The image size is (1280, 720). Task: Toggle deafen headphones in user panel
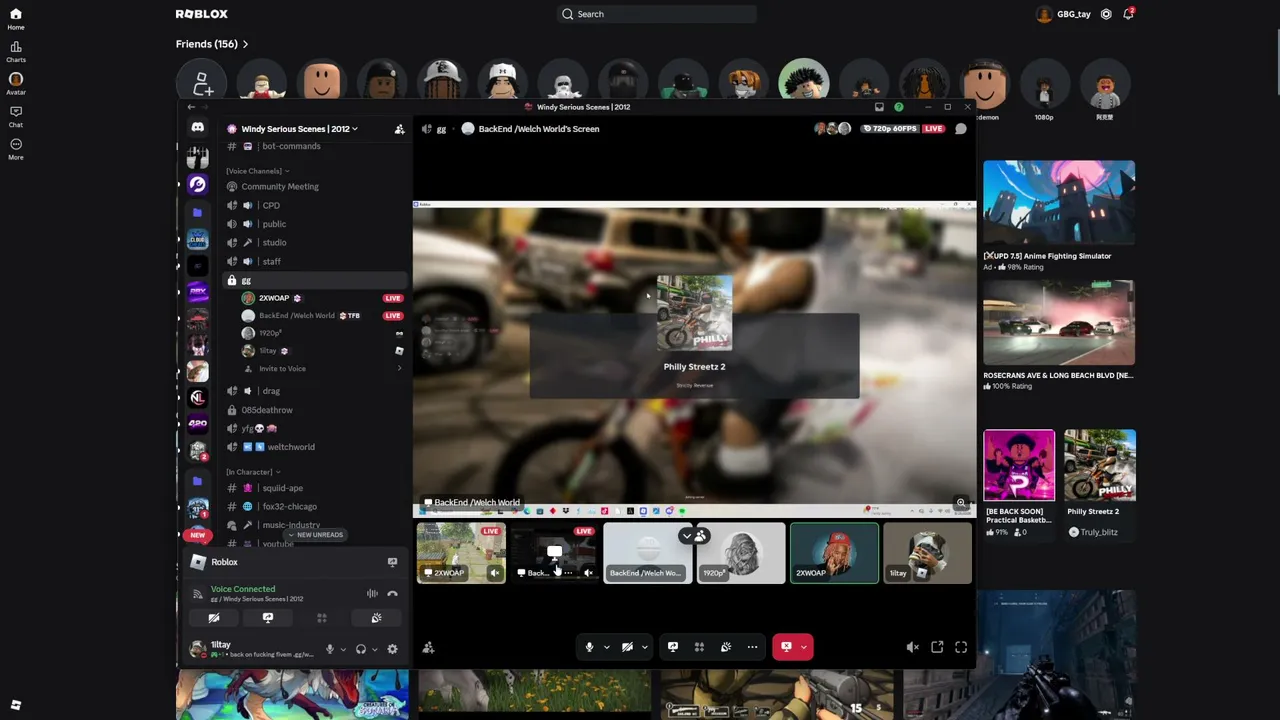(361, 649)
